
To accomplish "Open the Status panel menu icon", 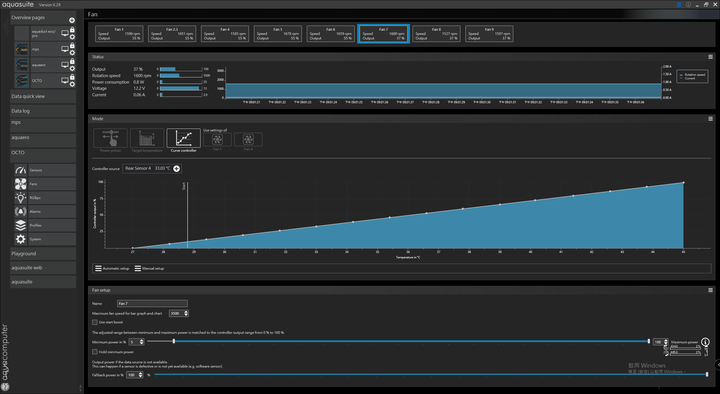I will 710,57.
